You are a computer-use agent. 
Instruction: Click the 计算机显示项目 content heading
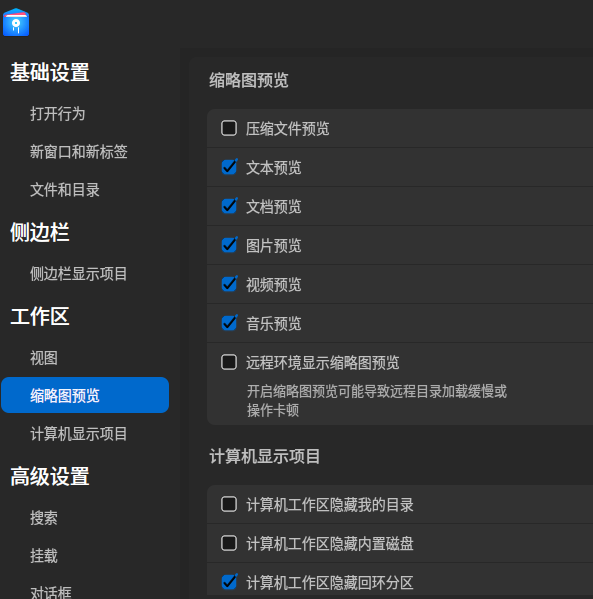point(265,457)
